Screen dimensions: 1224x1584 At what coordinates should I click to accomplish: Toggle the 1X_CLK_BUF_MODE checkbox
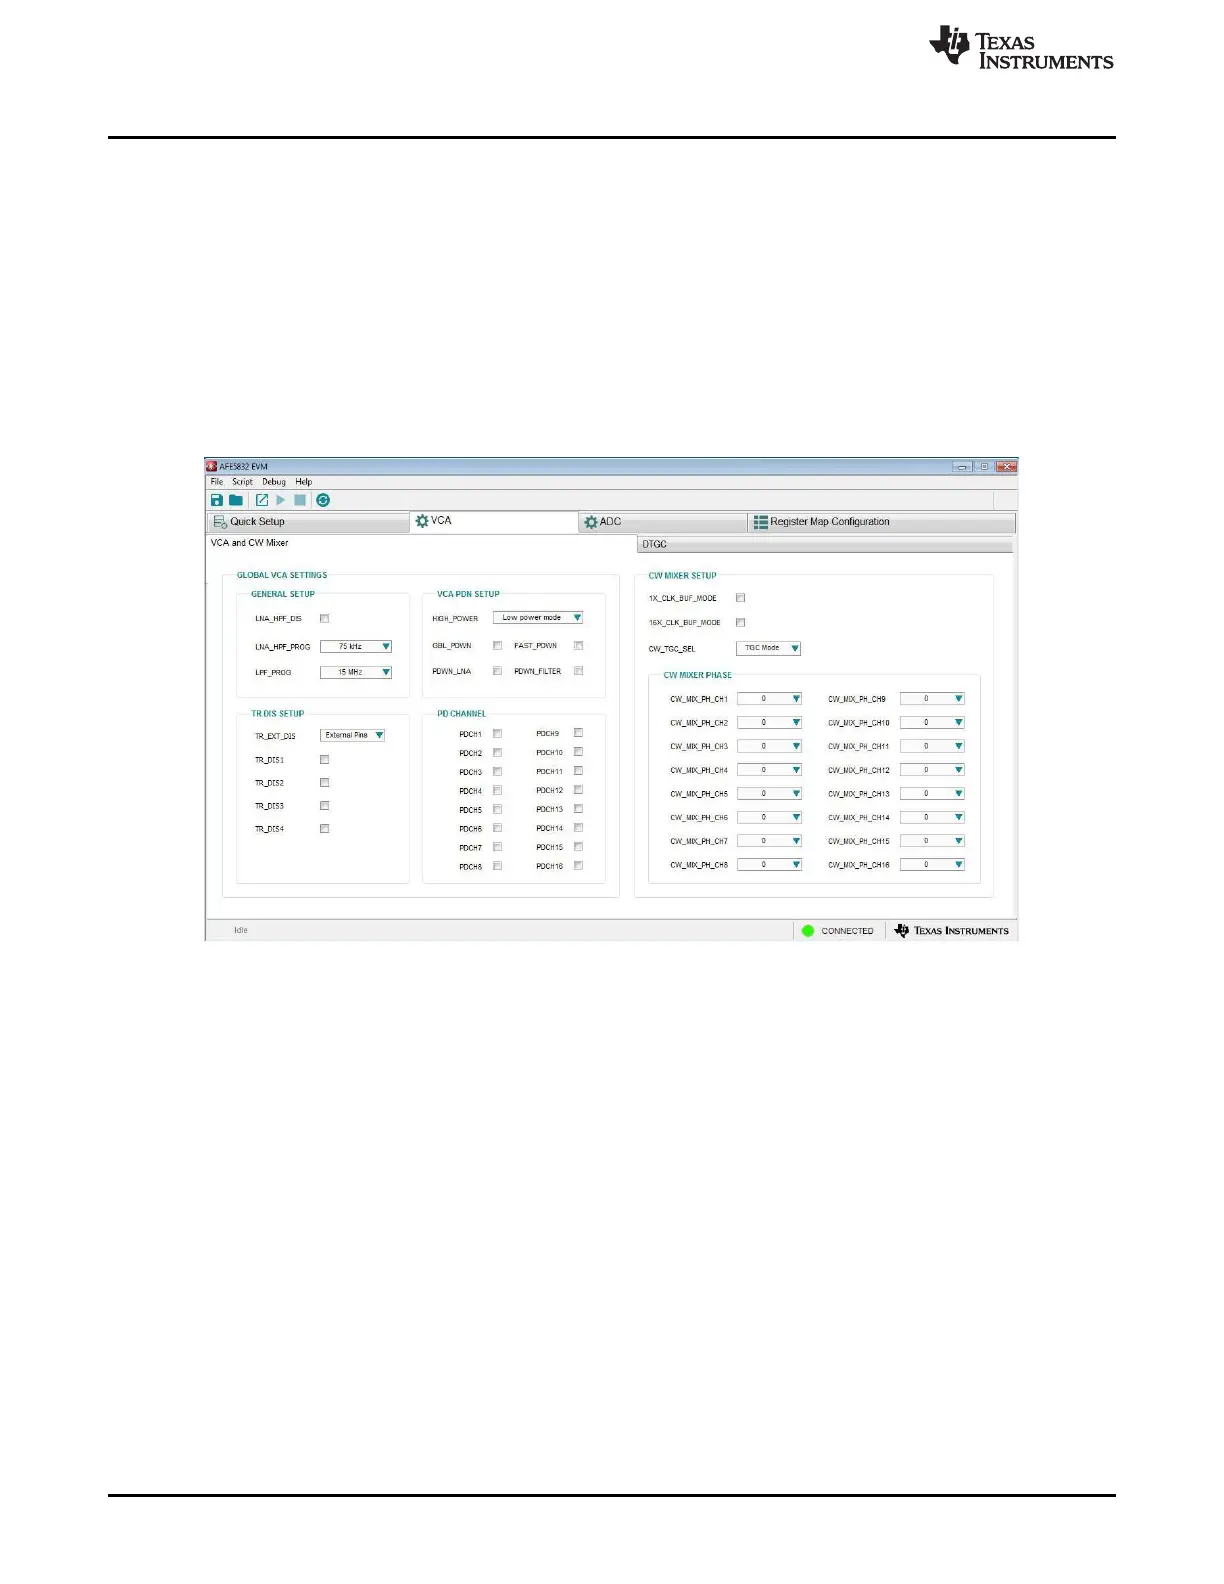[x=740, y=598]
